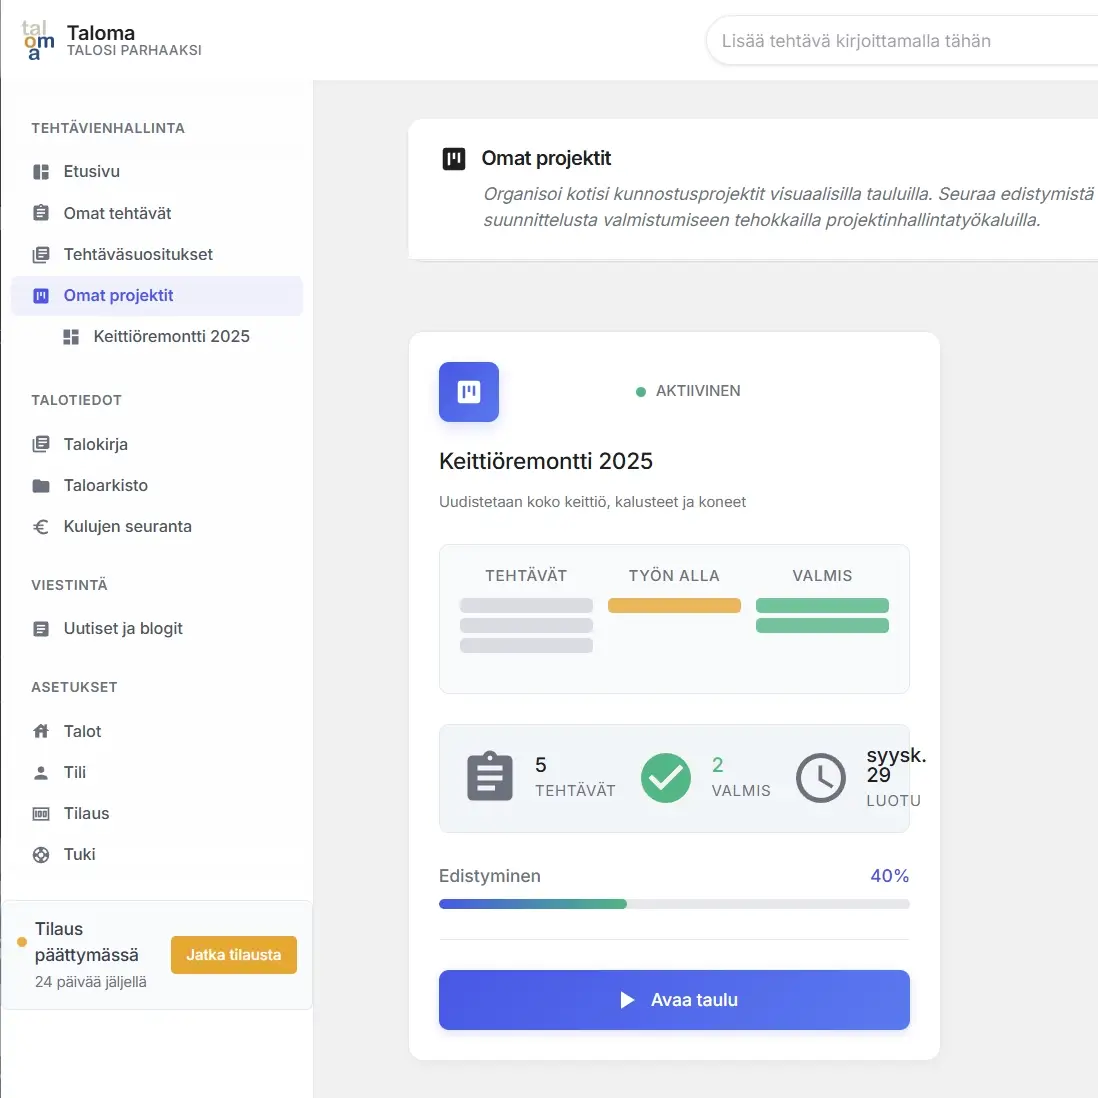Click the green checkmark Valmis icon
Viewport: 1098px width, 1098px height.
pos(666,778)
